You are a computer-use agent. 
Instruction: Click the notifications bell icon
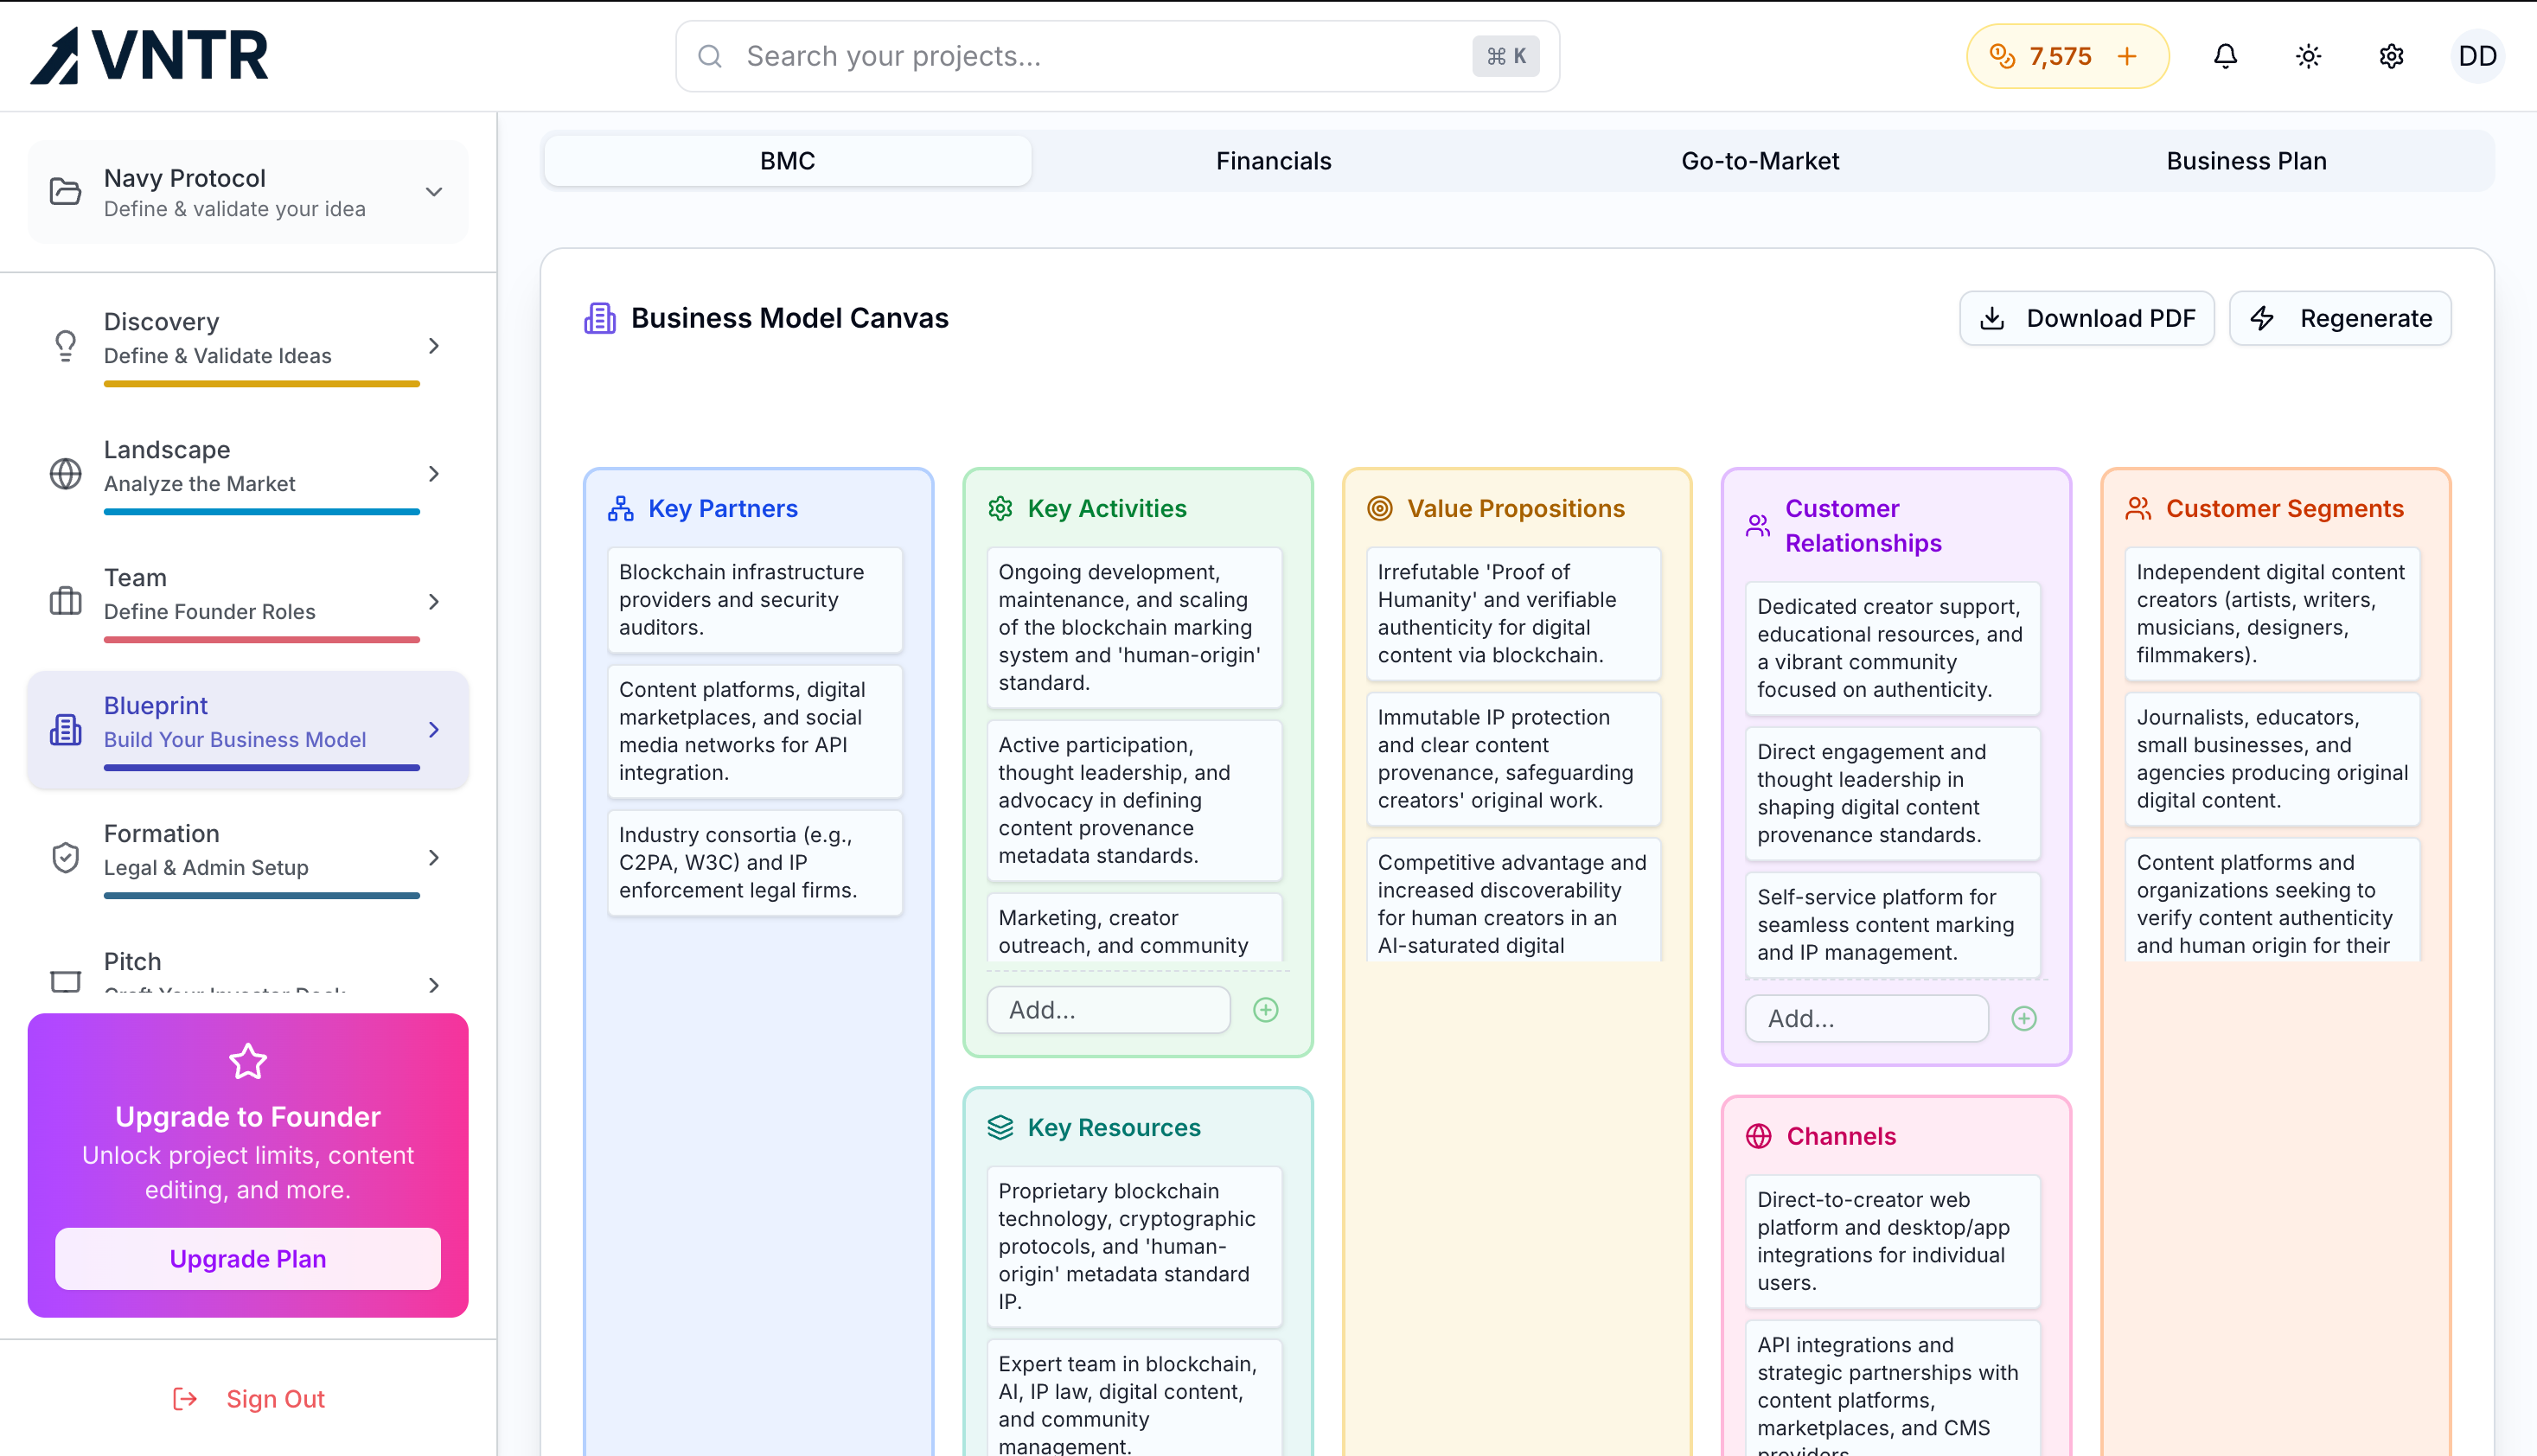pyautogui.click(x=2225, y=56)
